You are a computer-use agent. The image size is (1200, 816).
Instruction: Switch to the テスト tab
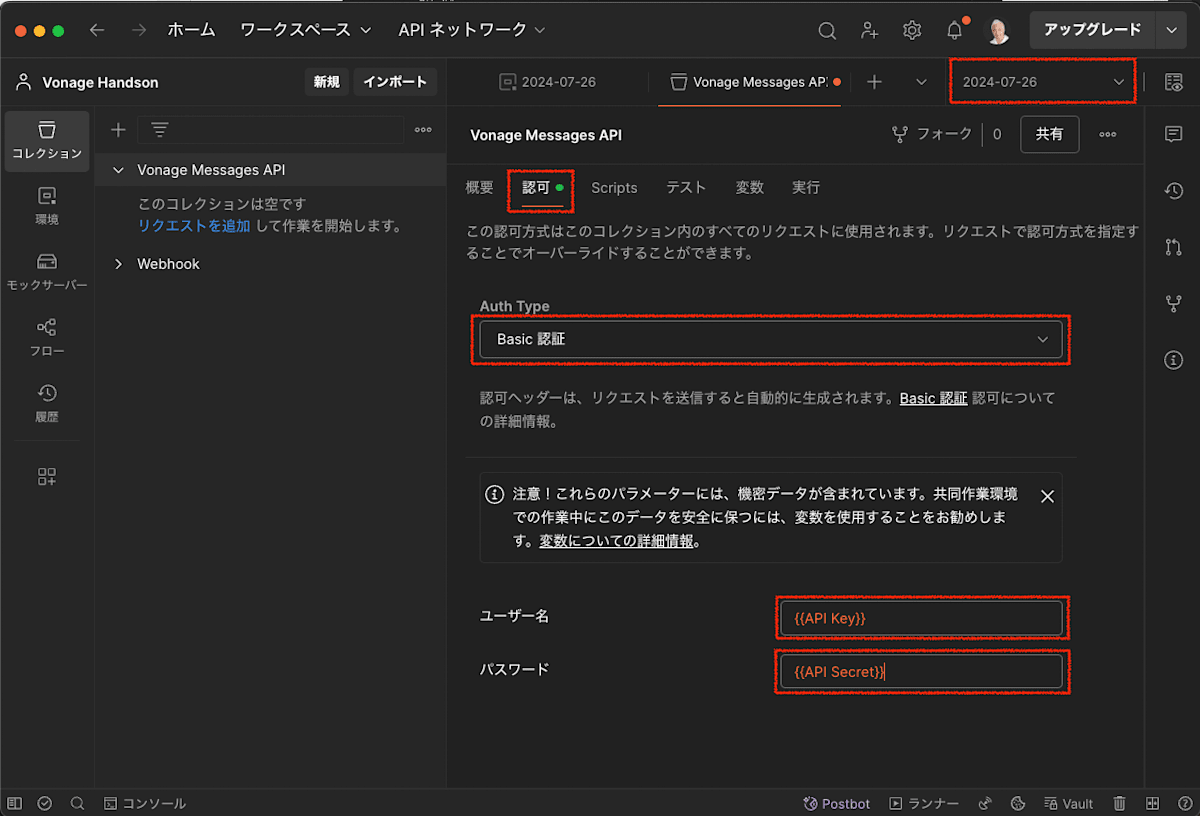686,187
